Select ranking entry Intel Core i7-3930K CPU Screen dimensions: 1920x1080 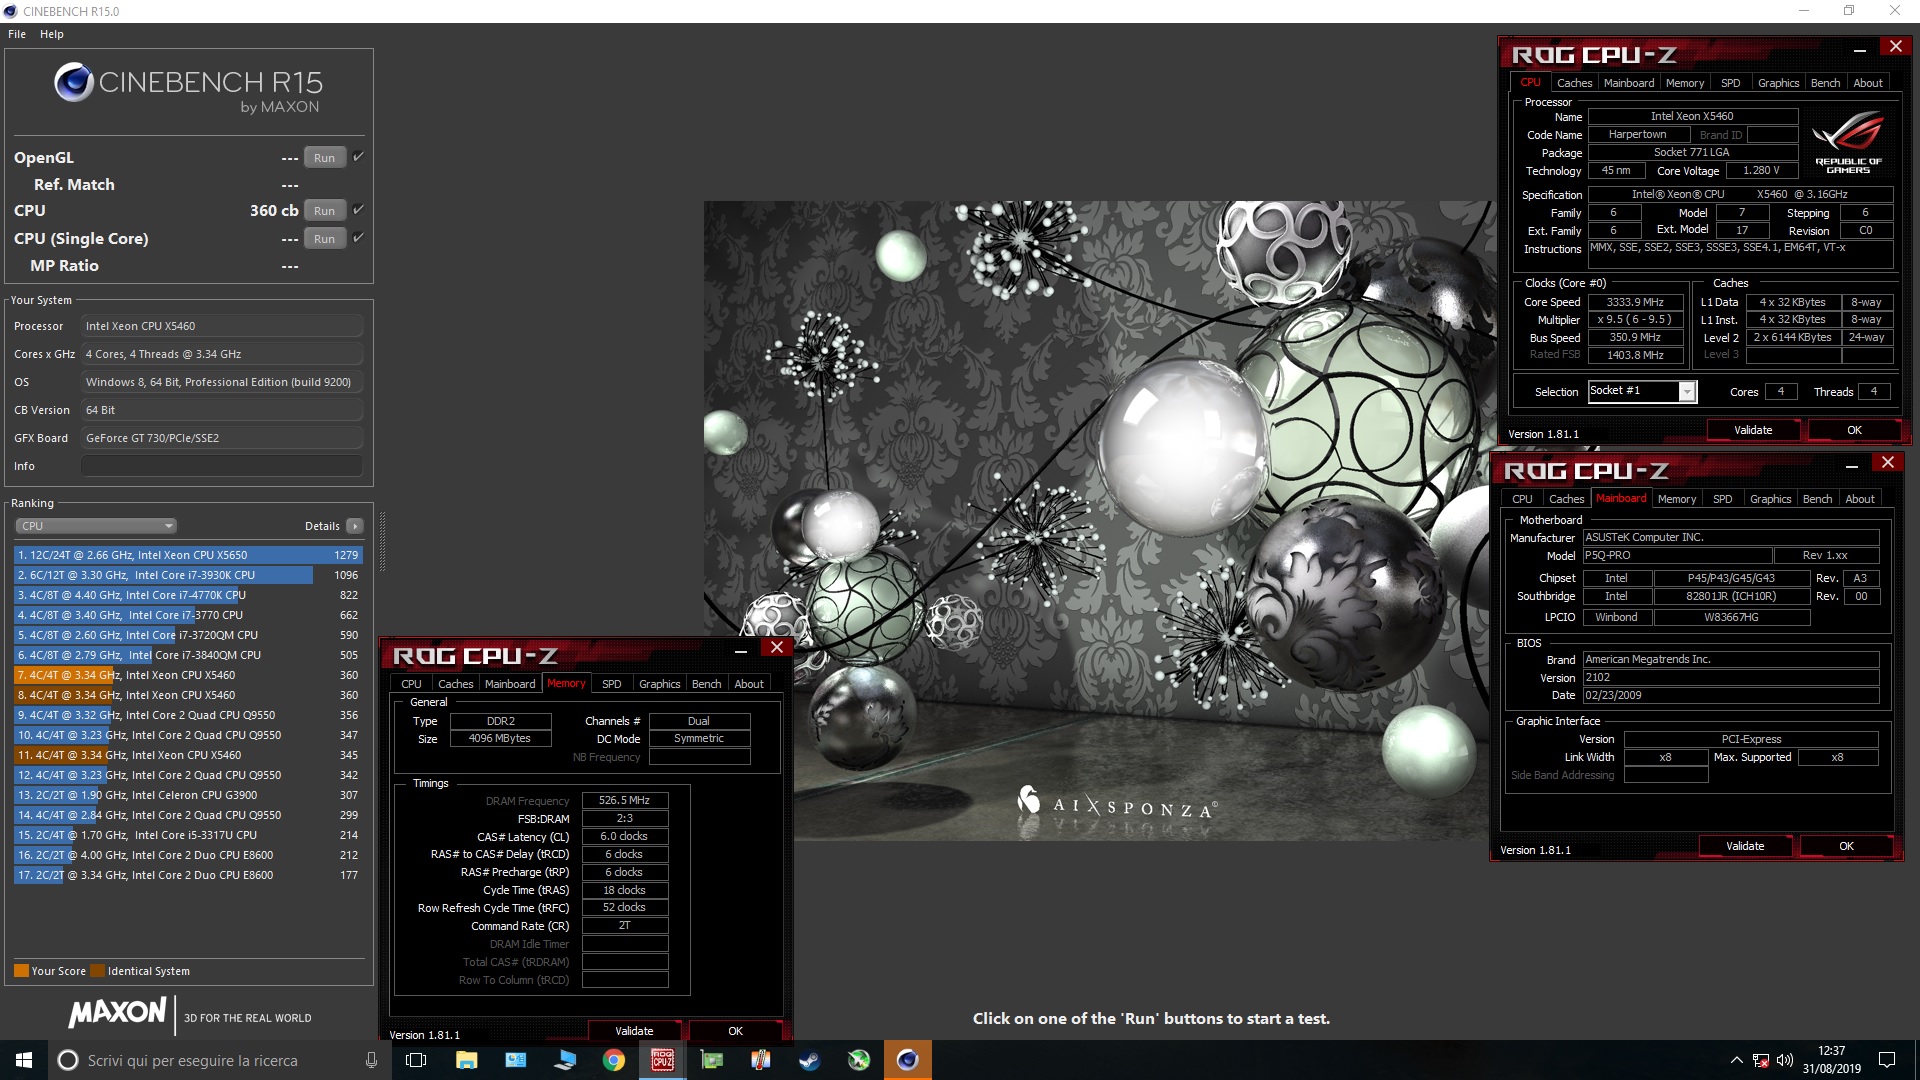(x=188, y=575)
